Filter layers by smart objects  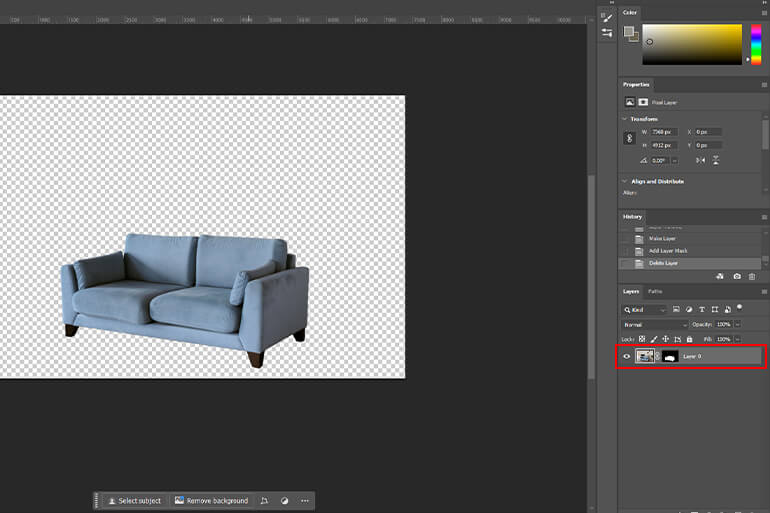point(727,309)
